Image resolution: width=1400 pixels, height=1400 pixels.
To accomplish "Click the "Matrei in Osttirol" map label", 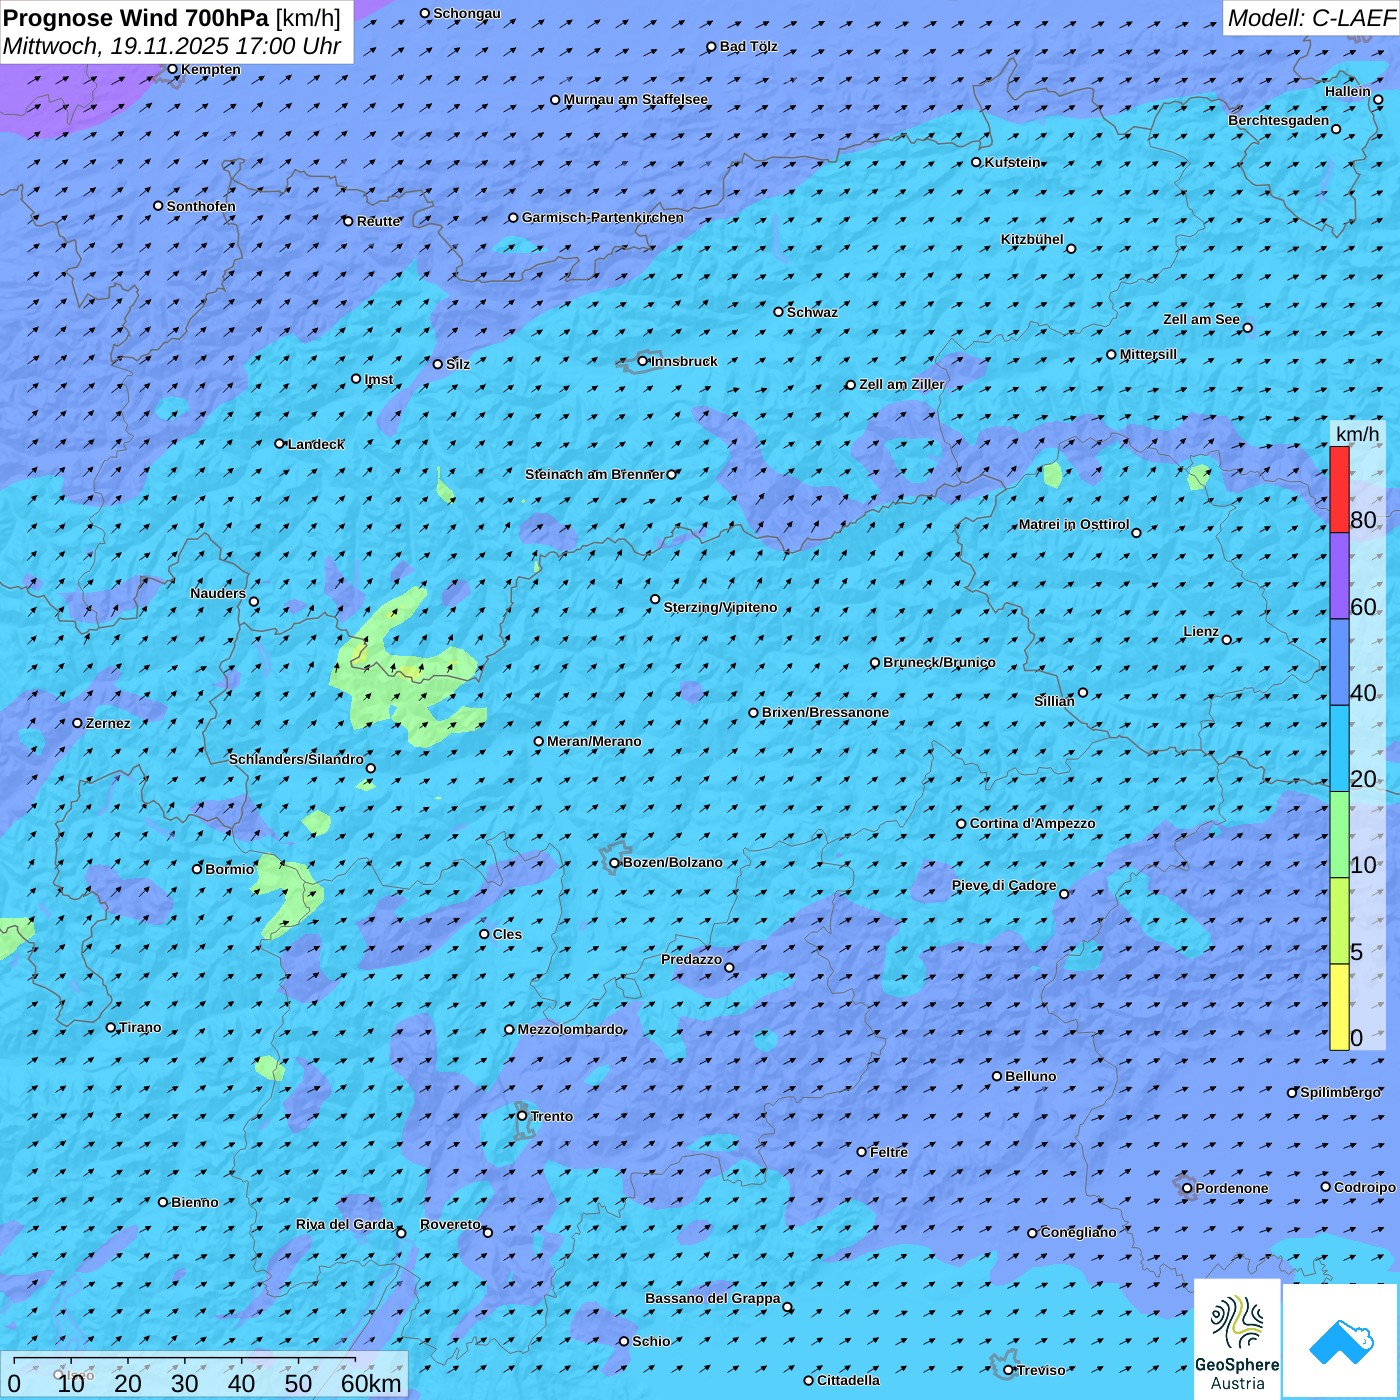I will (1074, 525).
